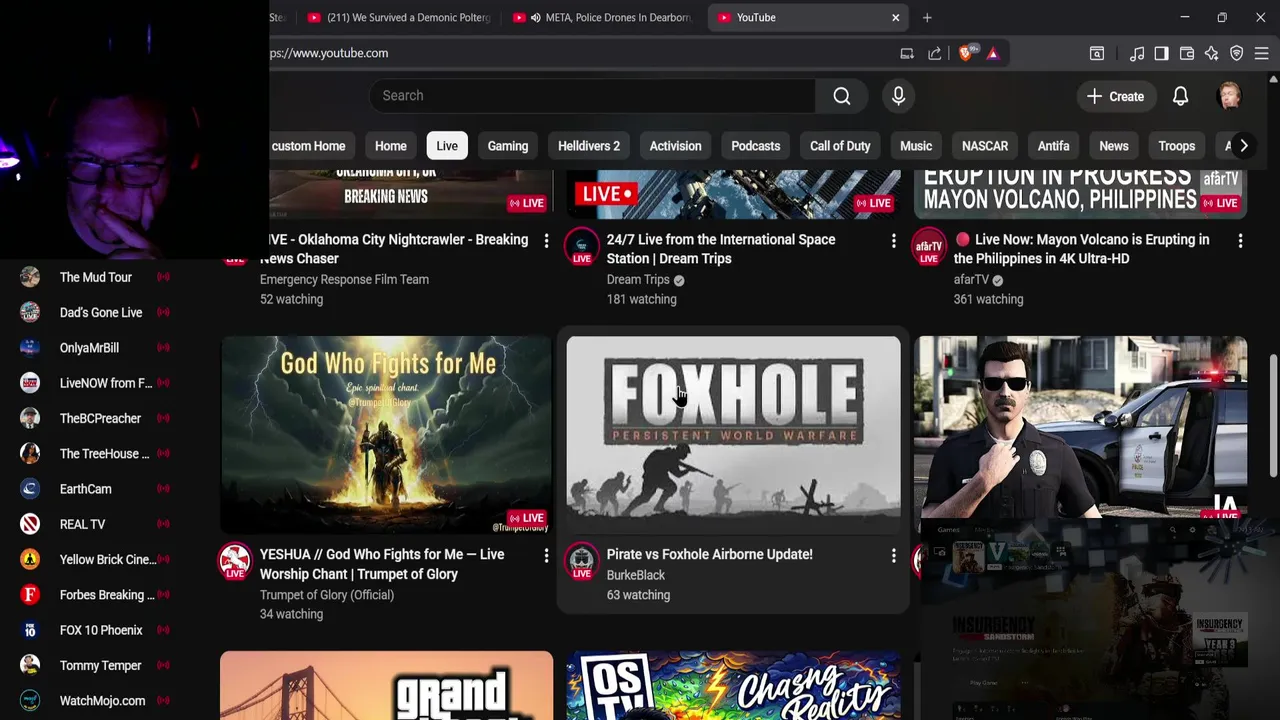Select the Activision chip
This screenshot has height=720, width=1280.
coord(675,146)
